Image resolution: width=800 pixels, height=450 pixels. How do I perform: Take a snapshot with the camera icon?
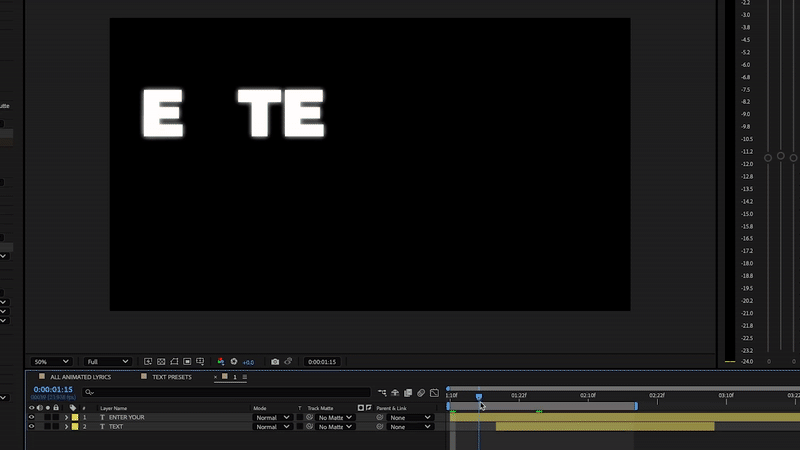(x=275, y=361)
